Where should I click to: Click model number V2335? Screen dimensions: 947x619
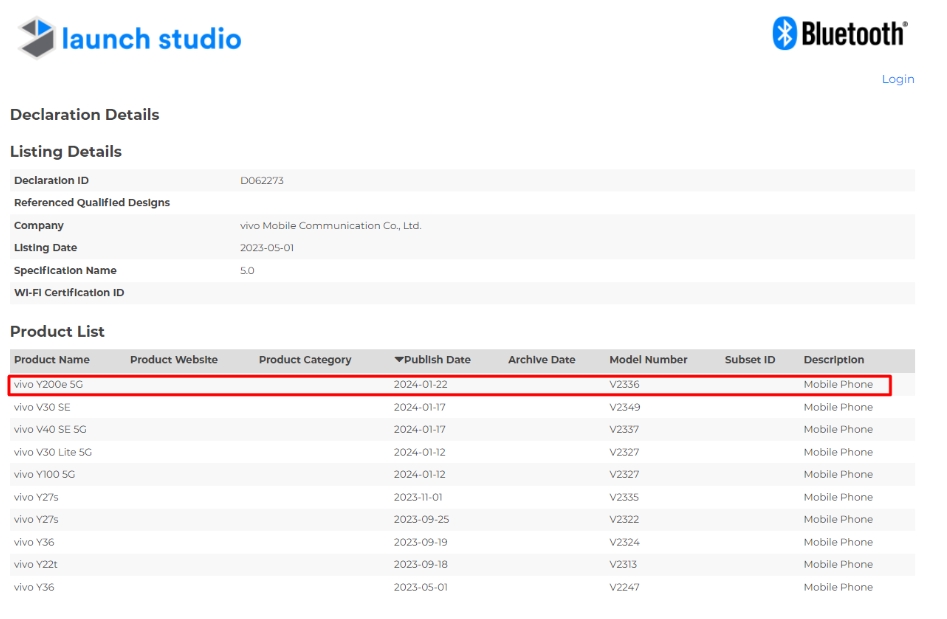[624, 498]
